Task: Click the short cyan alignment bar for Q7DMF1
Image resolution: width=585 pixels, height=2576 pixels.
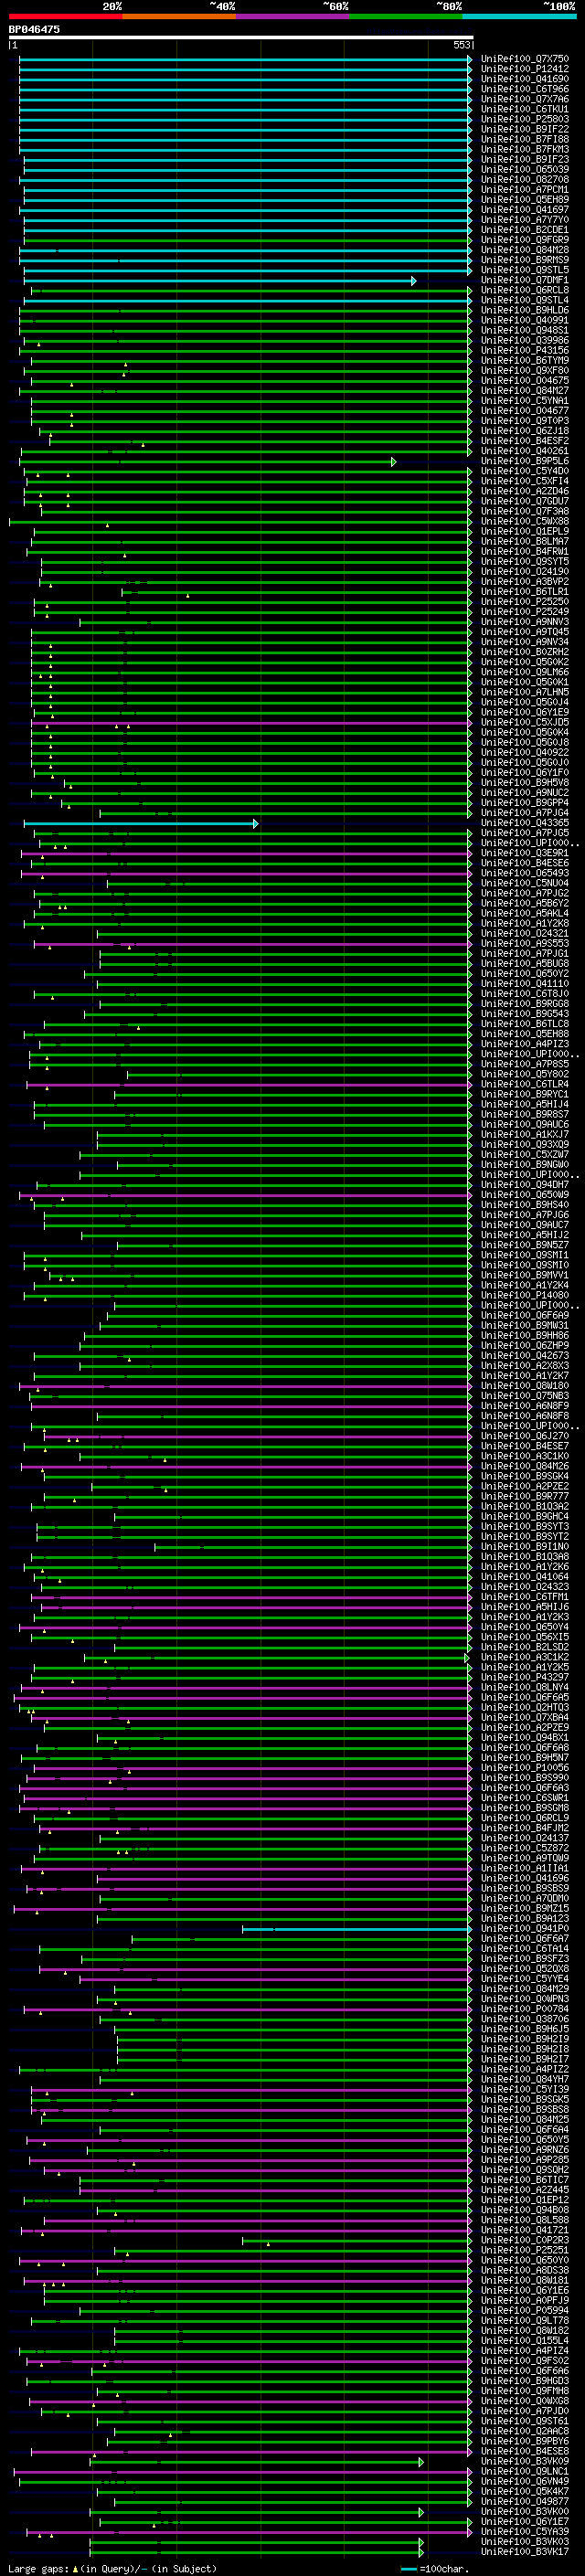Action: pyautogui.click(x=219, y=281)
